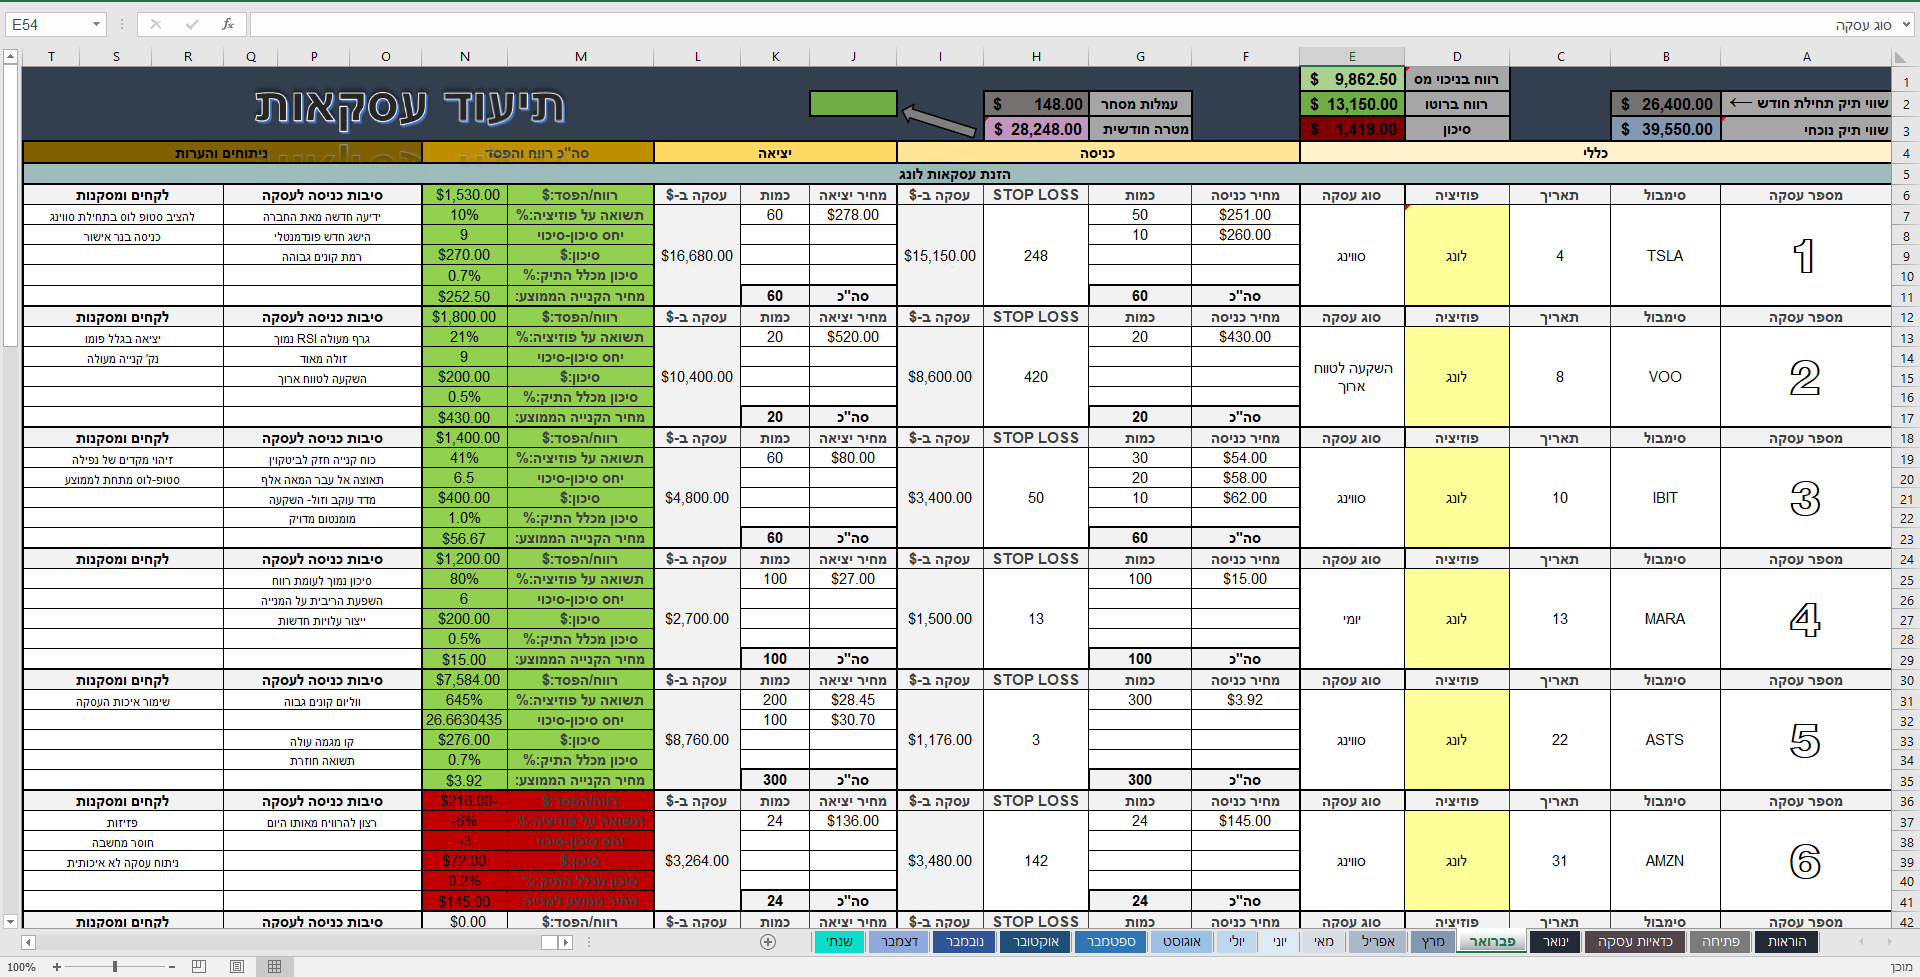Open the כדאיות עסקה sheet tab

(1635, 942)
